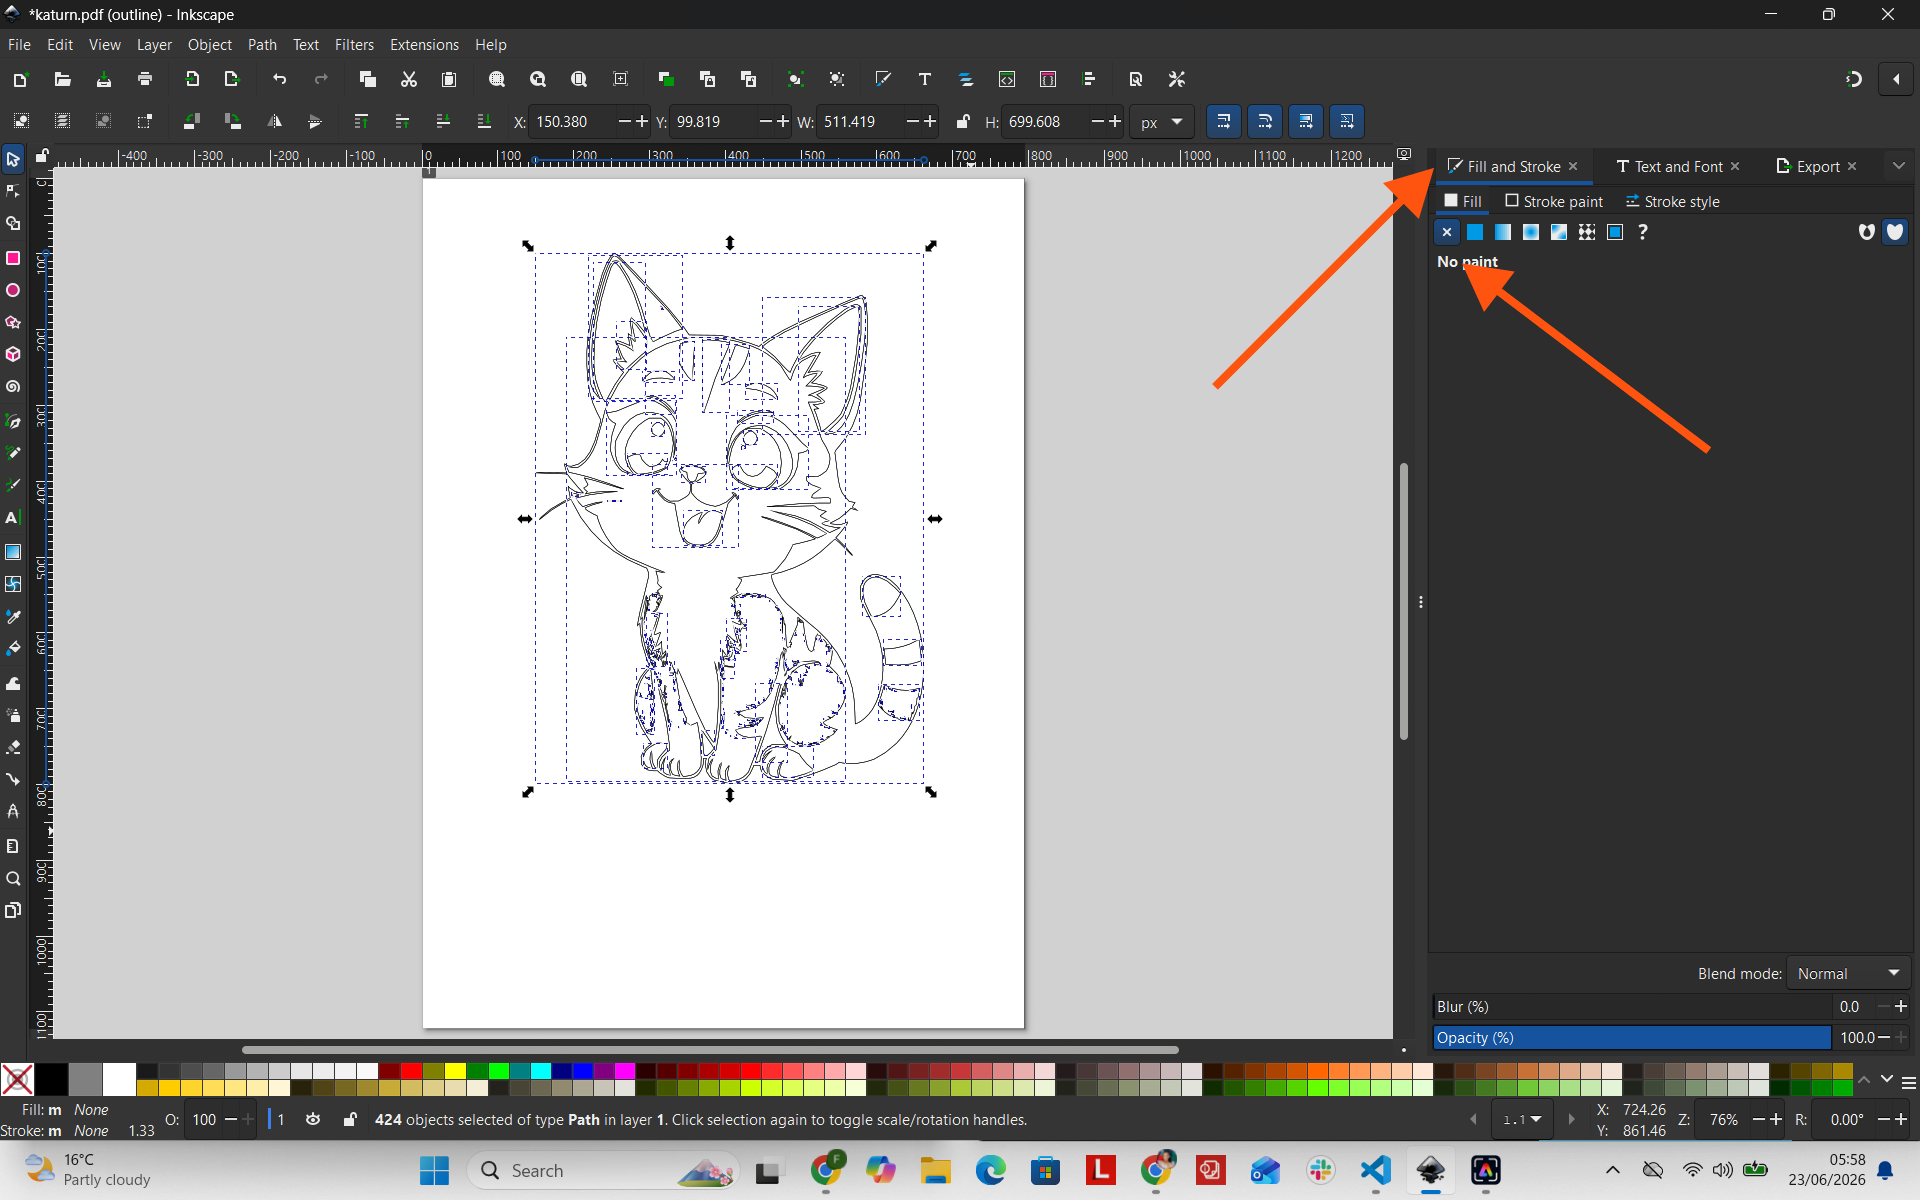
Task: Pick the Rectangle tool
Action: 13,258
